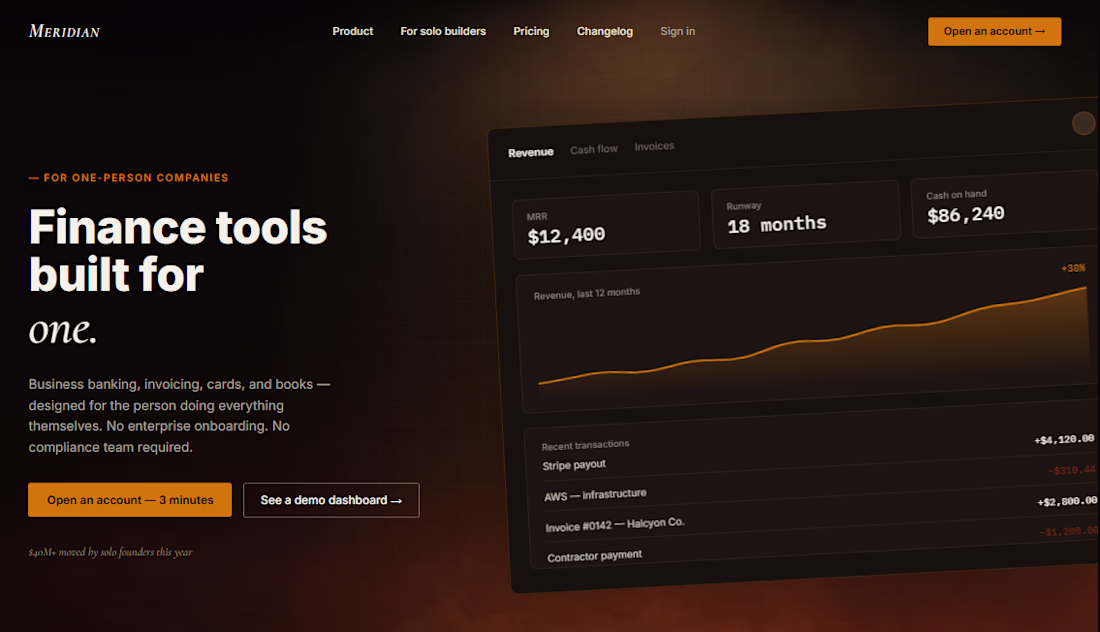Click the Meridian logo

coord(64,32)
